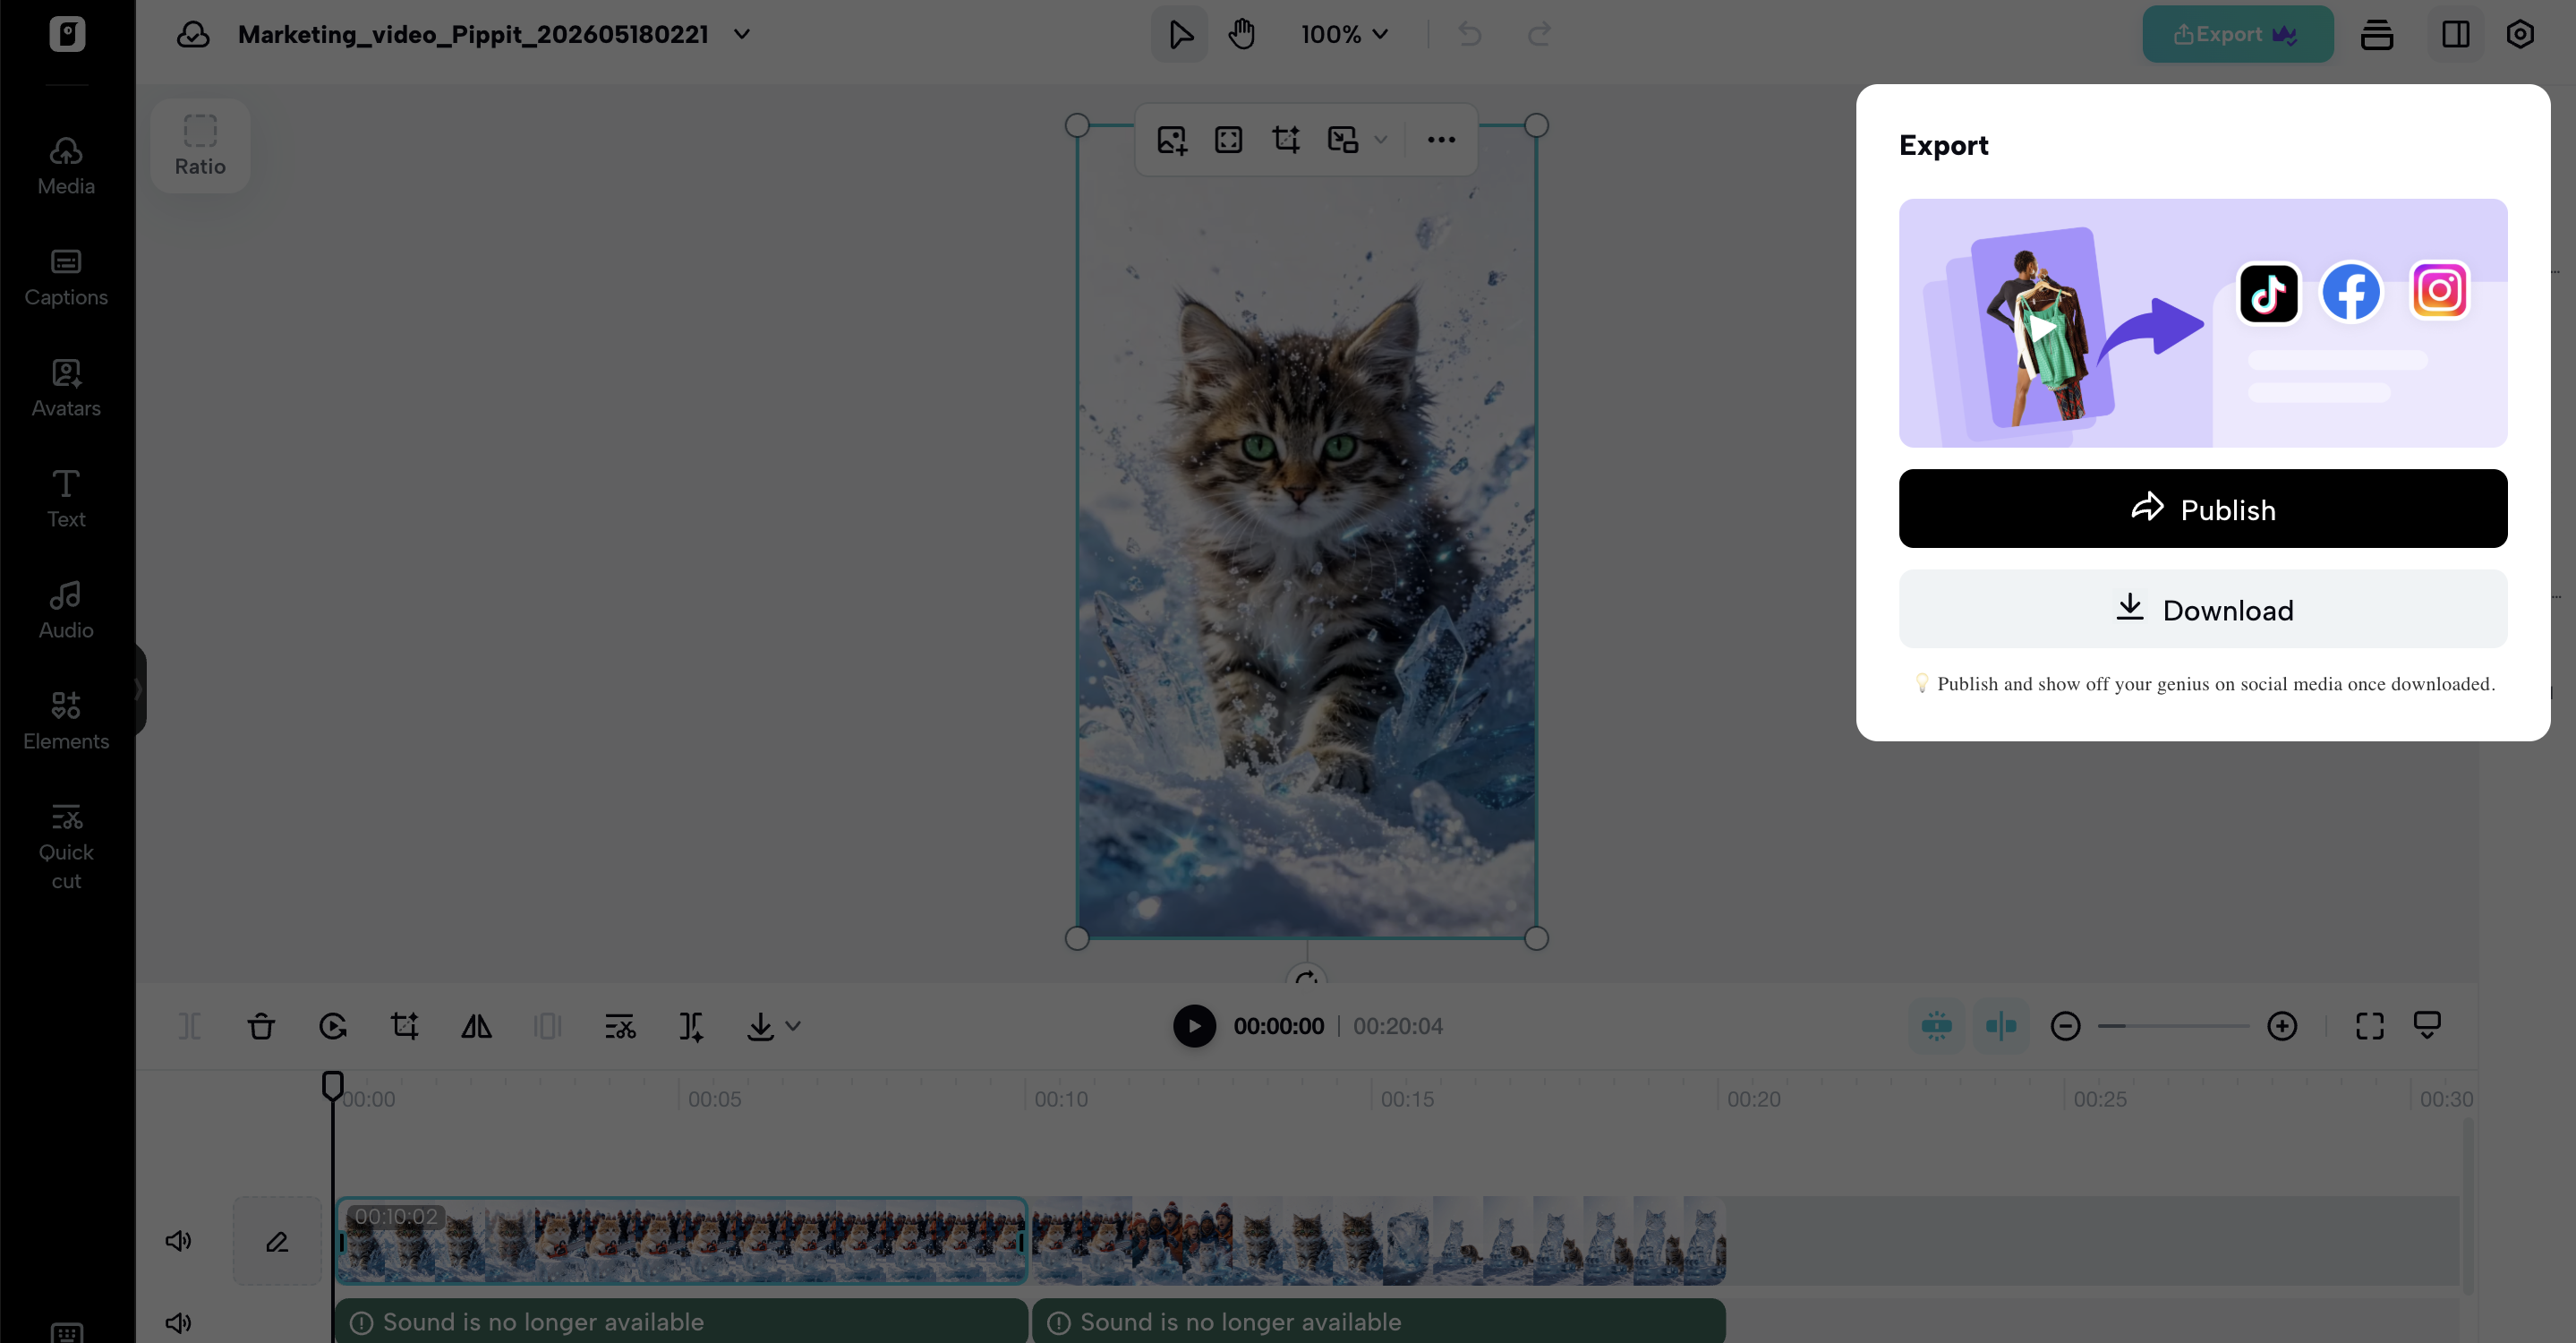
Task: Open more options ellipsis above canvas
Action: 1441,139
